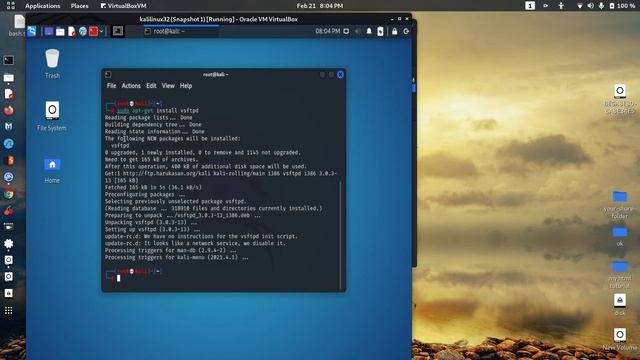Click the 100 % battery indicator
Image resolution: width=640 pixels, height=360 pixels.
coord(622,6)
